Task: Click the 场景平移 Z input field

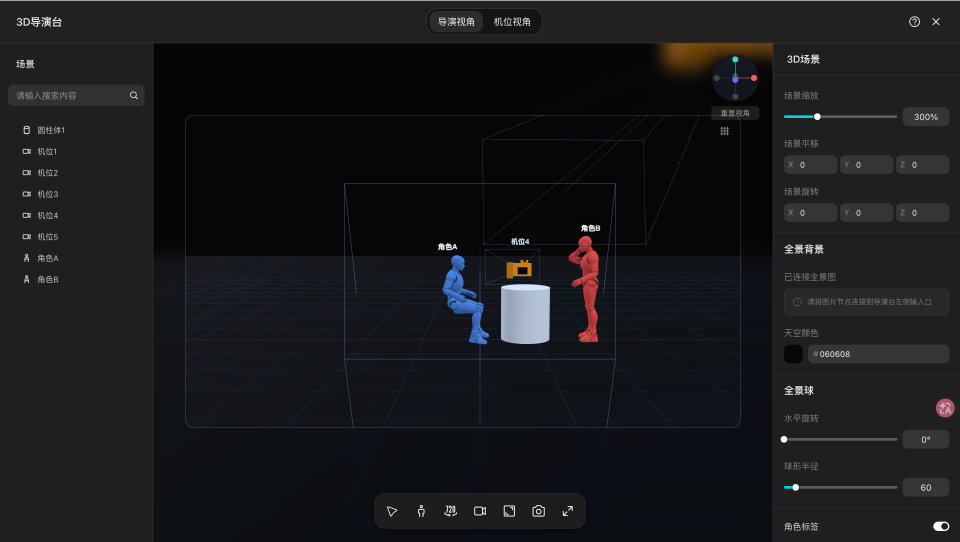Action: pos(923,165)
